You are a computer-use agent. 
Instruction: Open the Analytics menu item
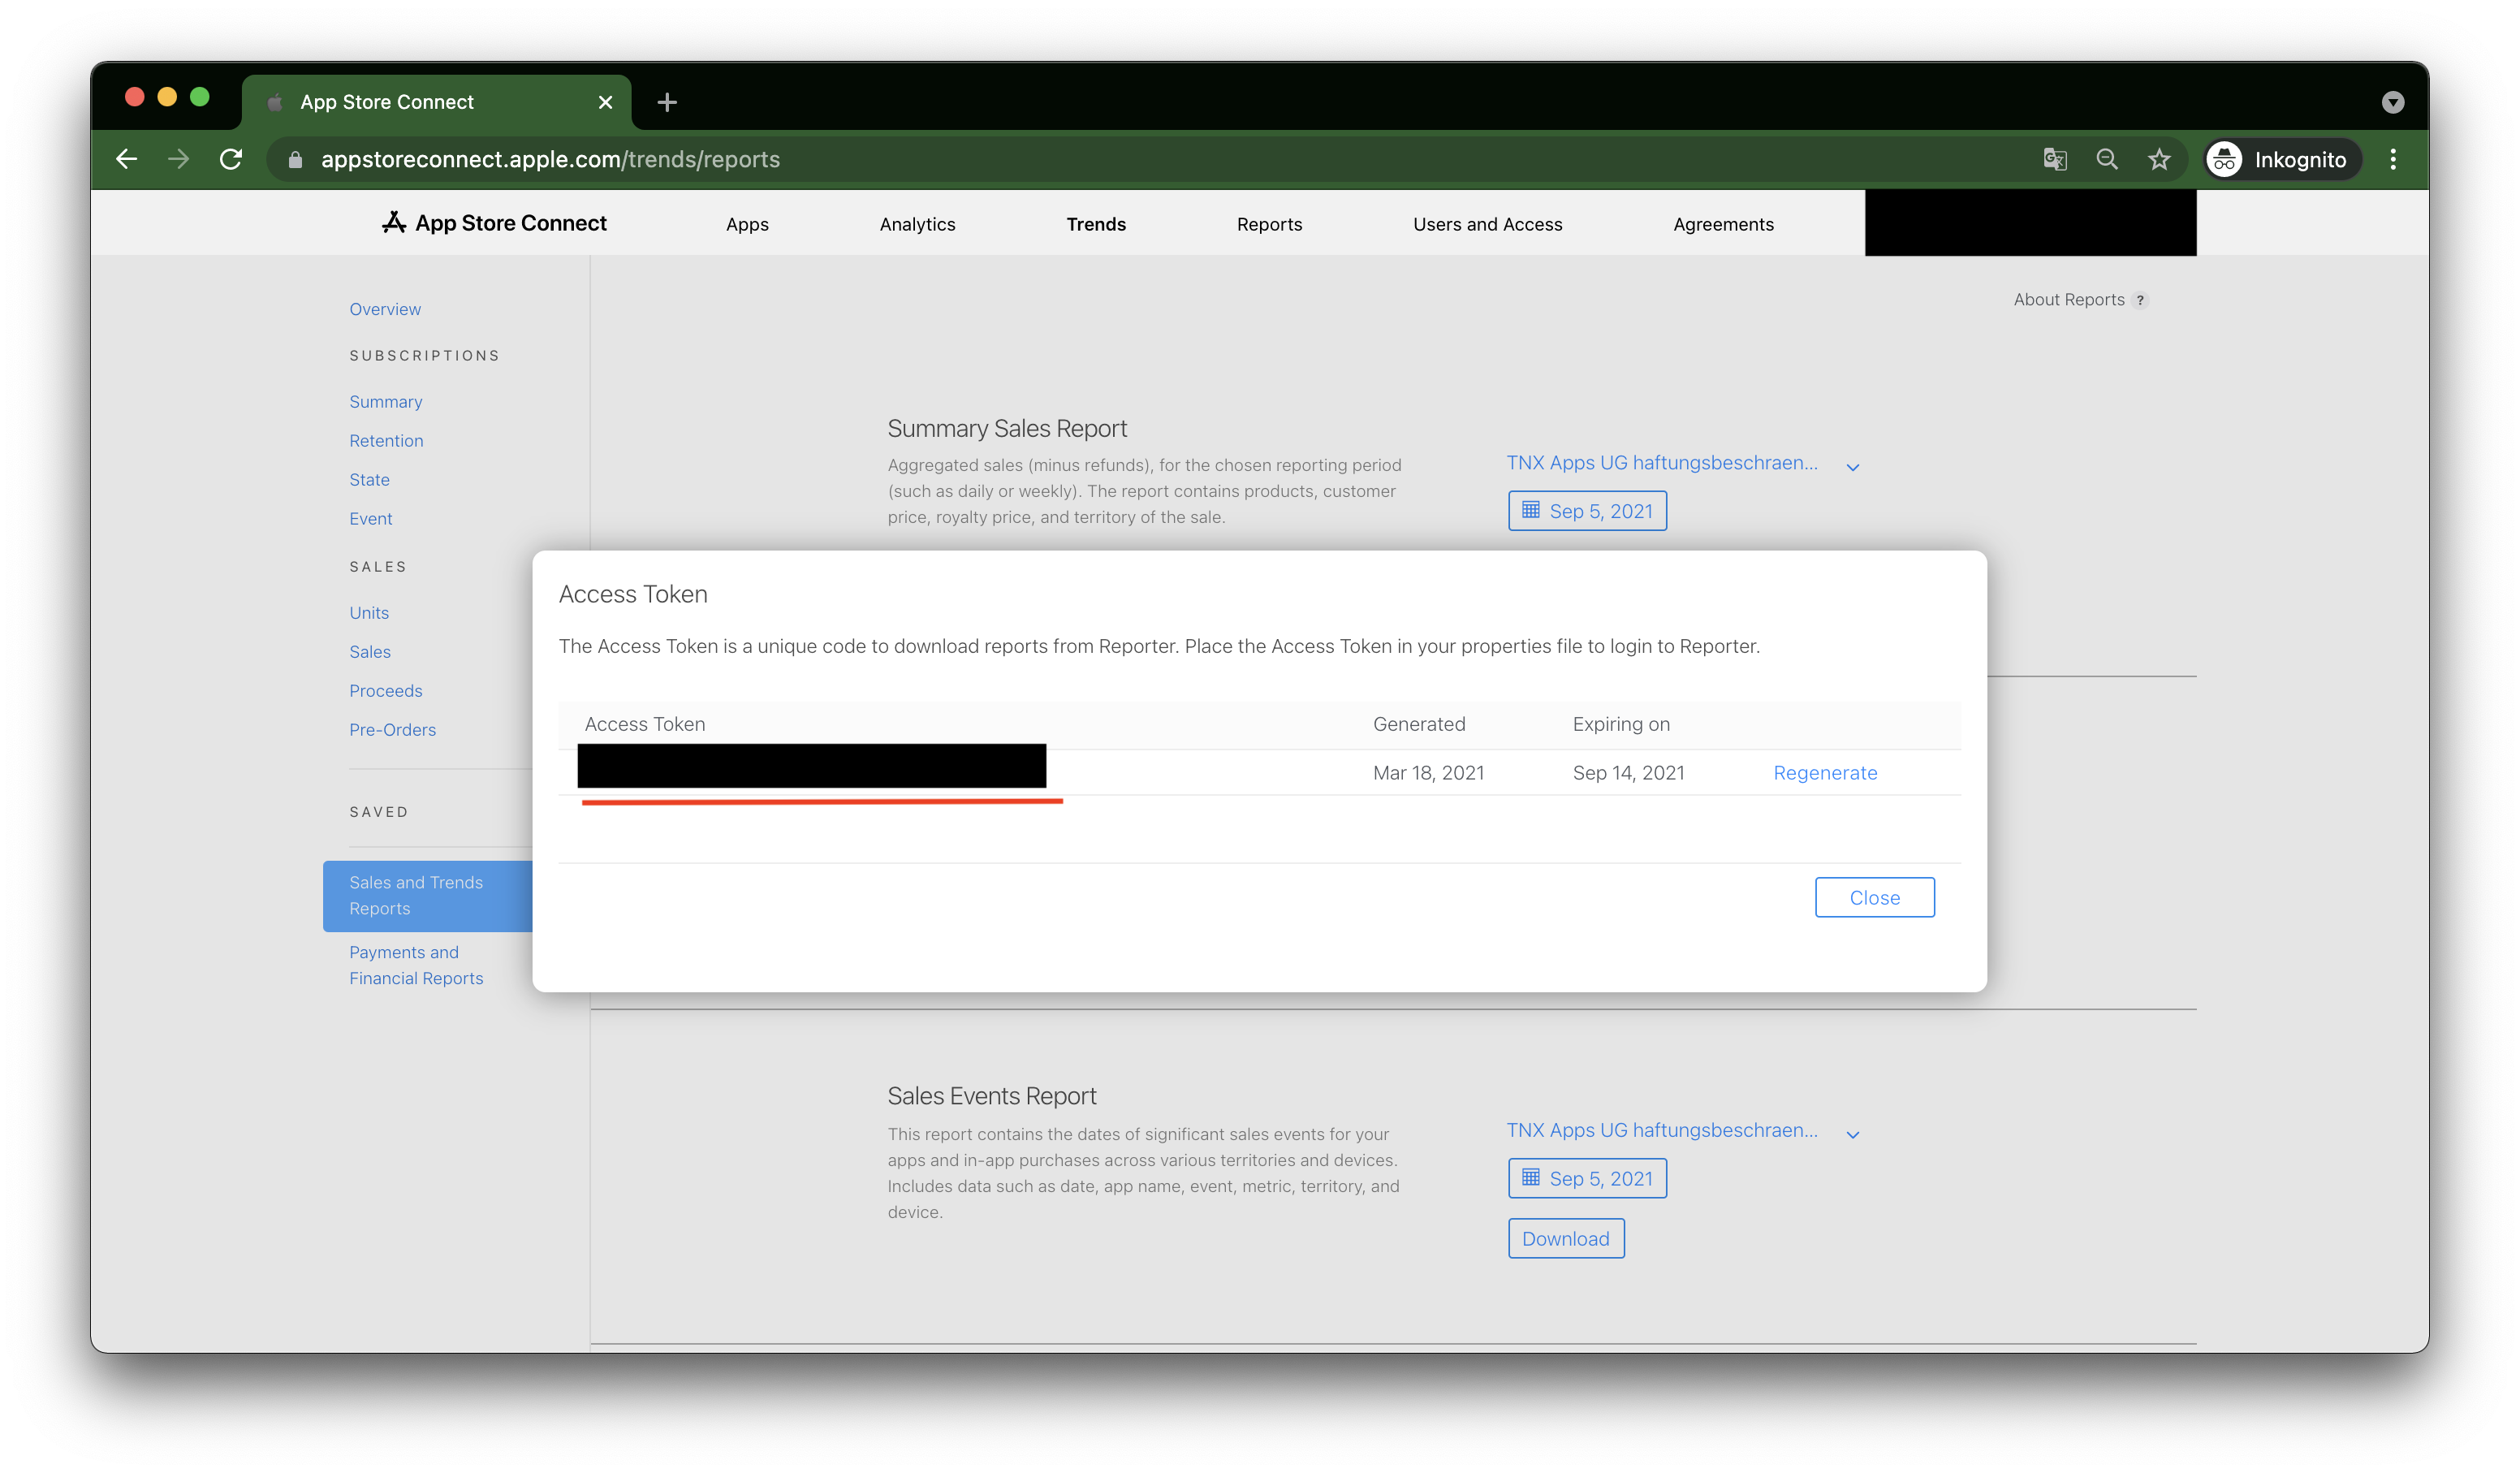click(917, 224)
